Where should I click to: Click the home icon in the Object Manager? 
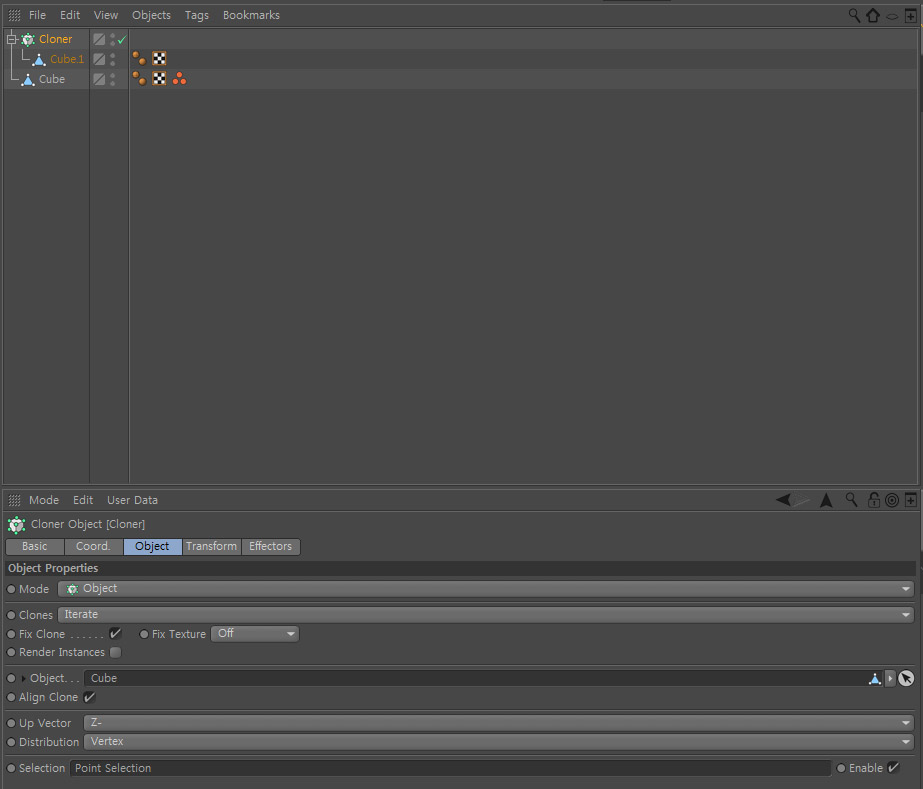[x=873, y=15]
